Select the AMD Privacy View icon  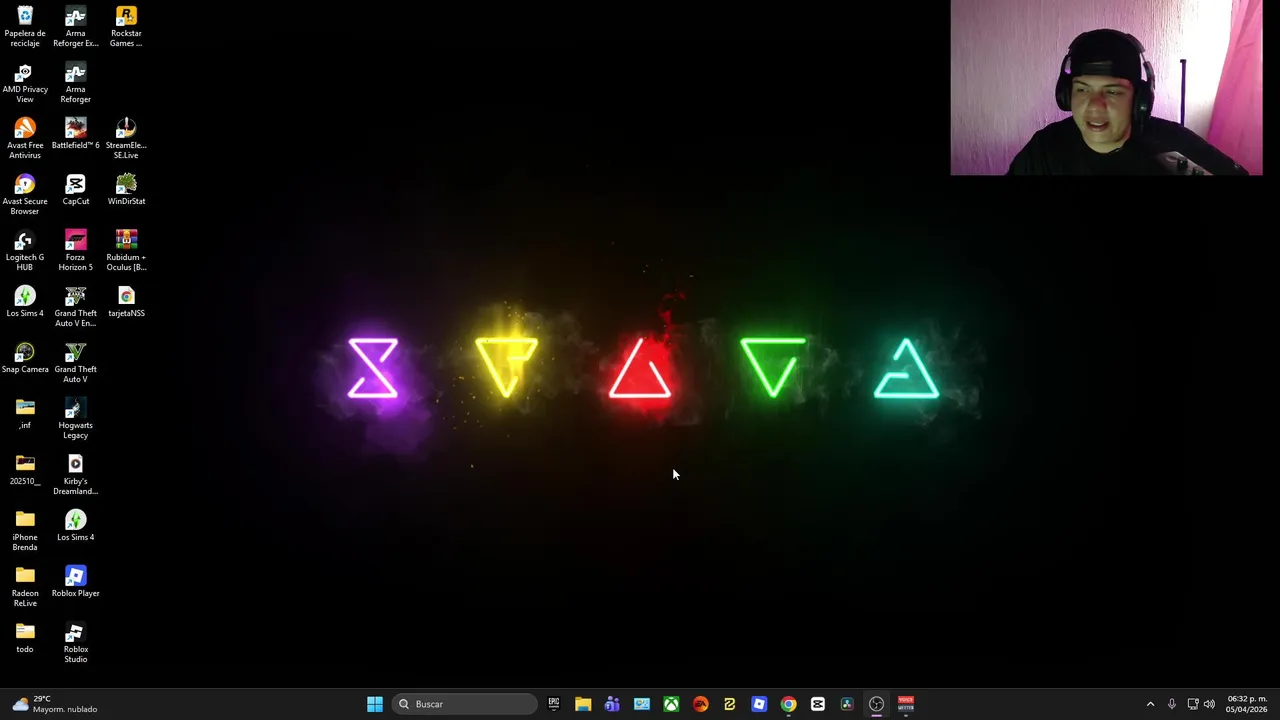coord(25,82)
